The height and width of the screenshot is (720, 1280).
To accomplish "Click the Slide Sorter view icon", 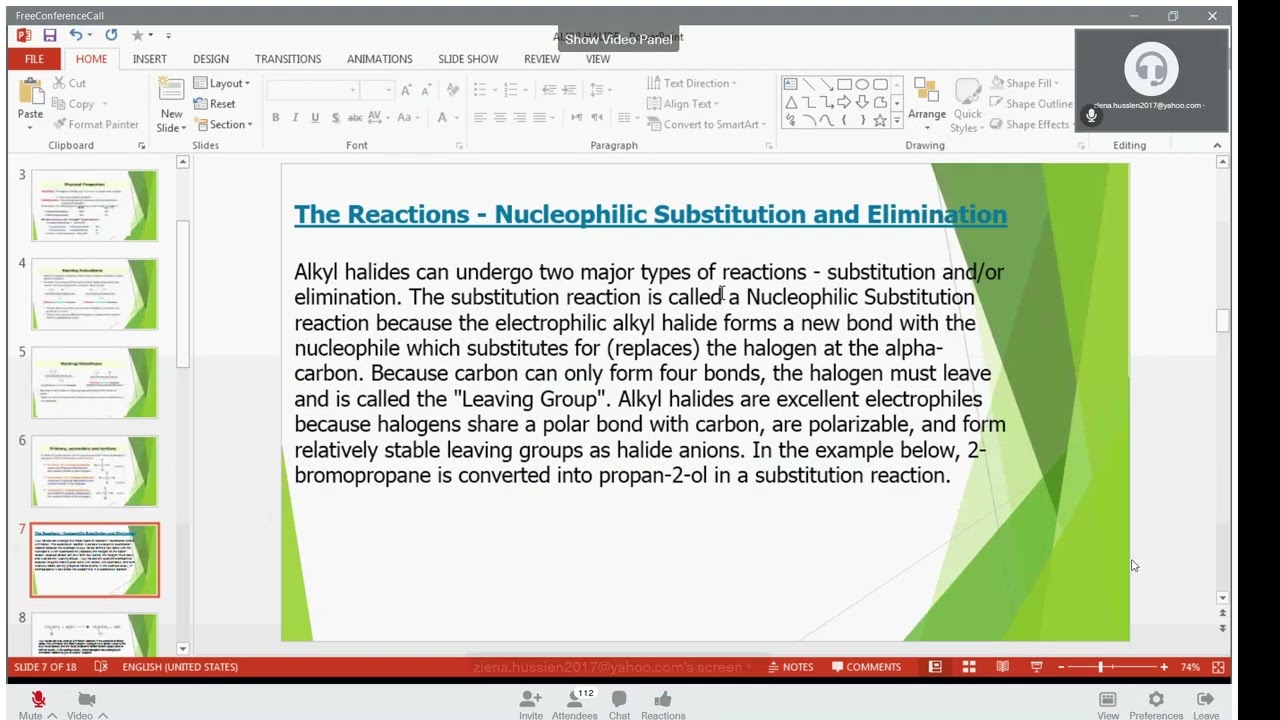I will point(969,667).
